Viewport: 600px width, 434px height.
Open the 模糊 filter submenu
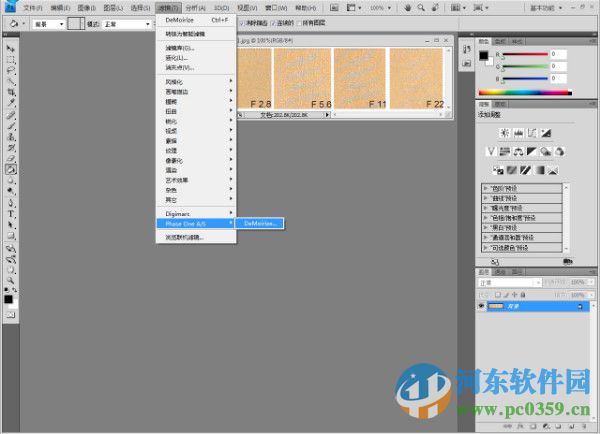(196, 101)
